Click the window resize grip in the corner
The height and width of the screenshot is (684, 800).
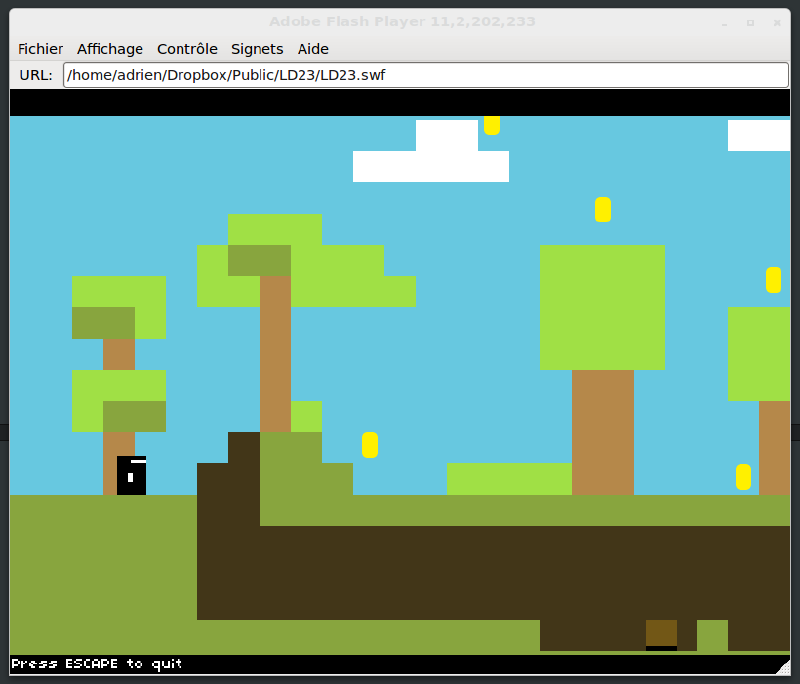click(x=783, y=666)
